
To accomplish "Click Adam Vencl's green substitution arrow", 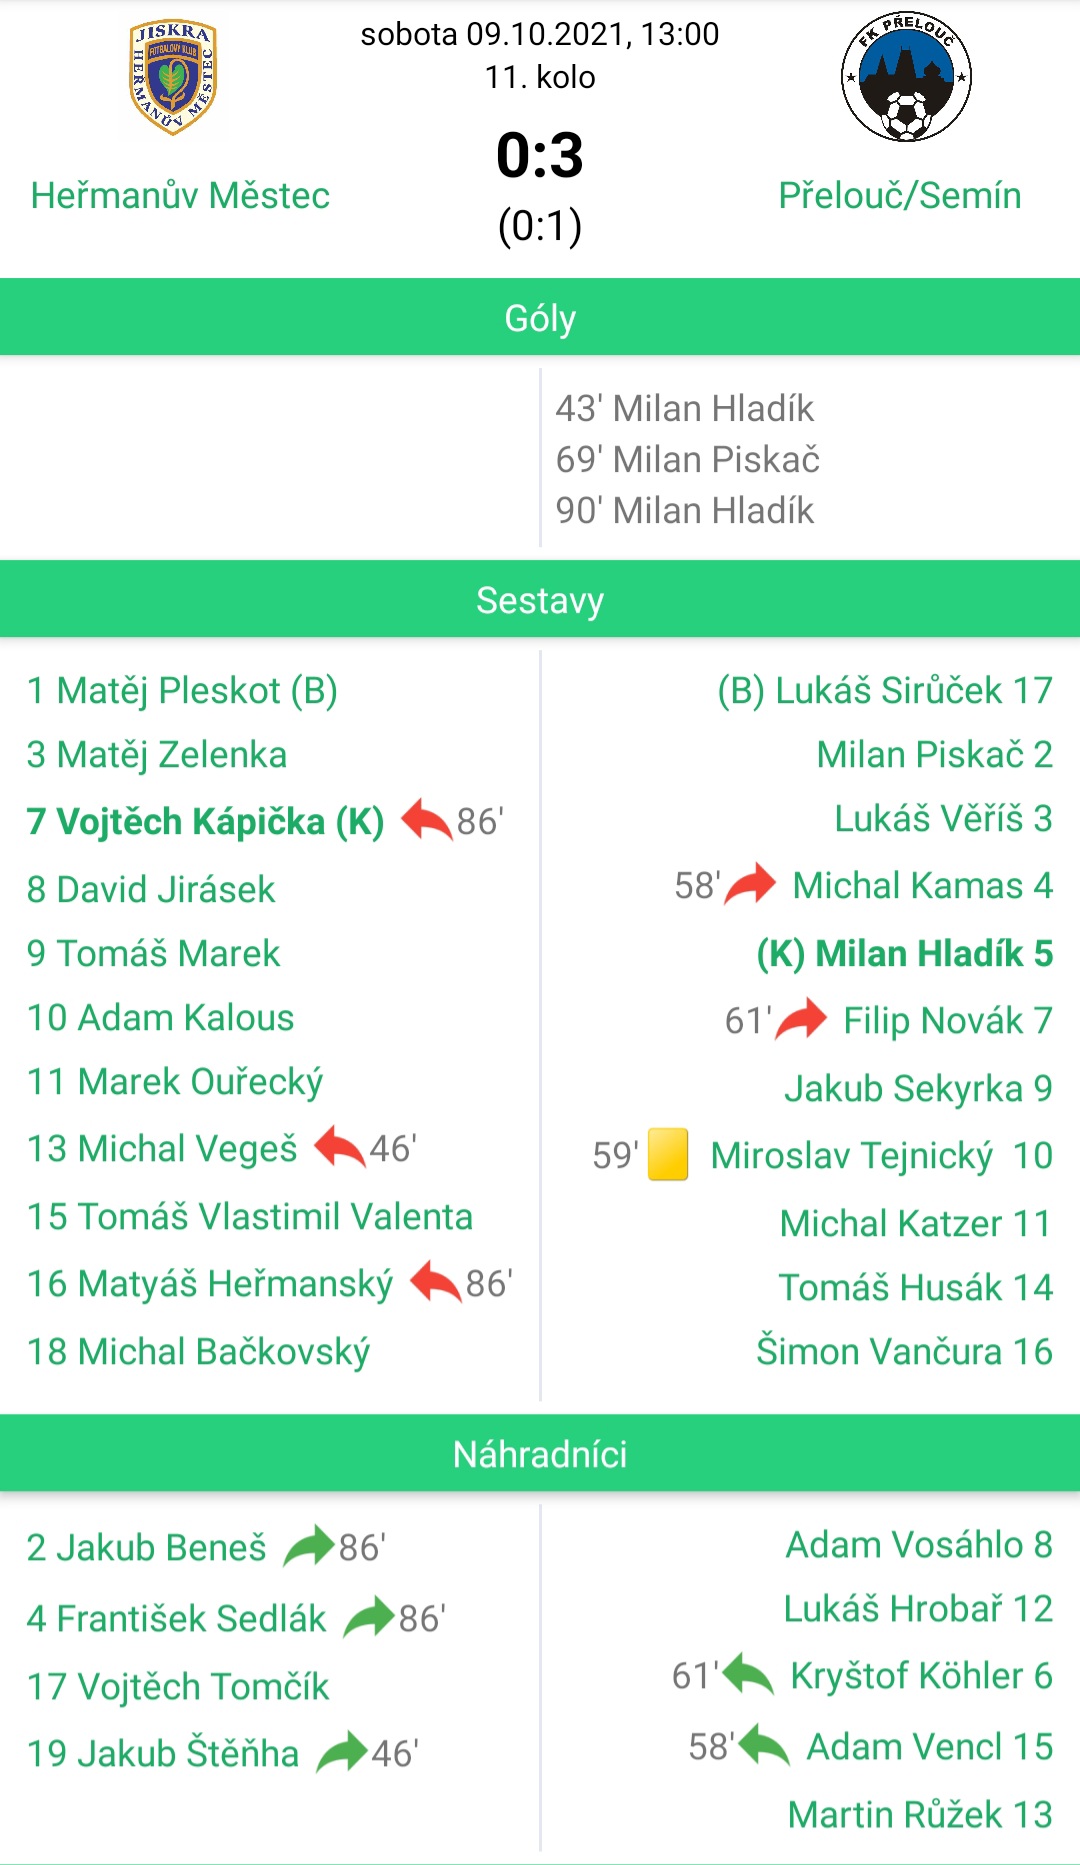I will (764, 1745).
